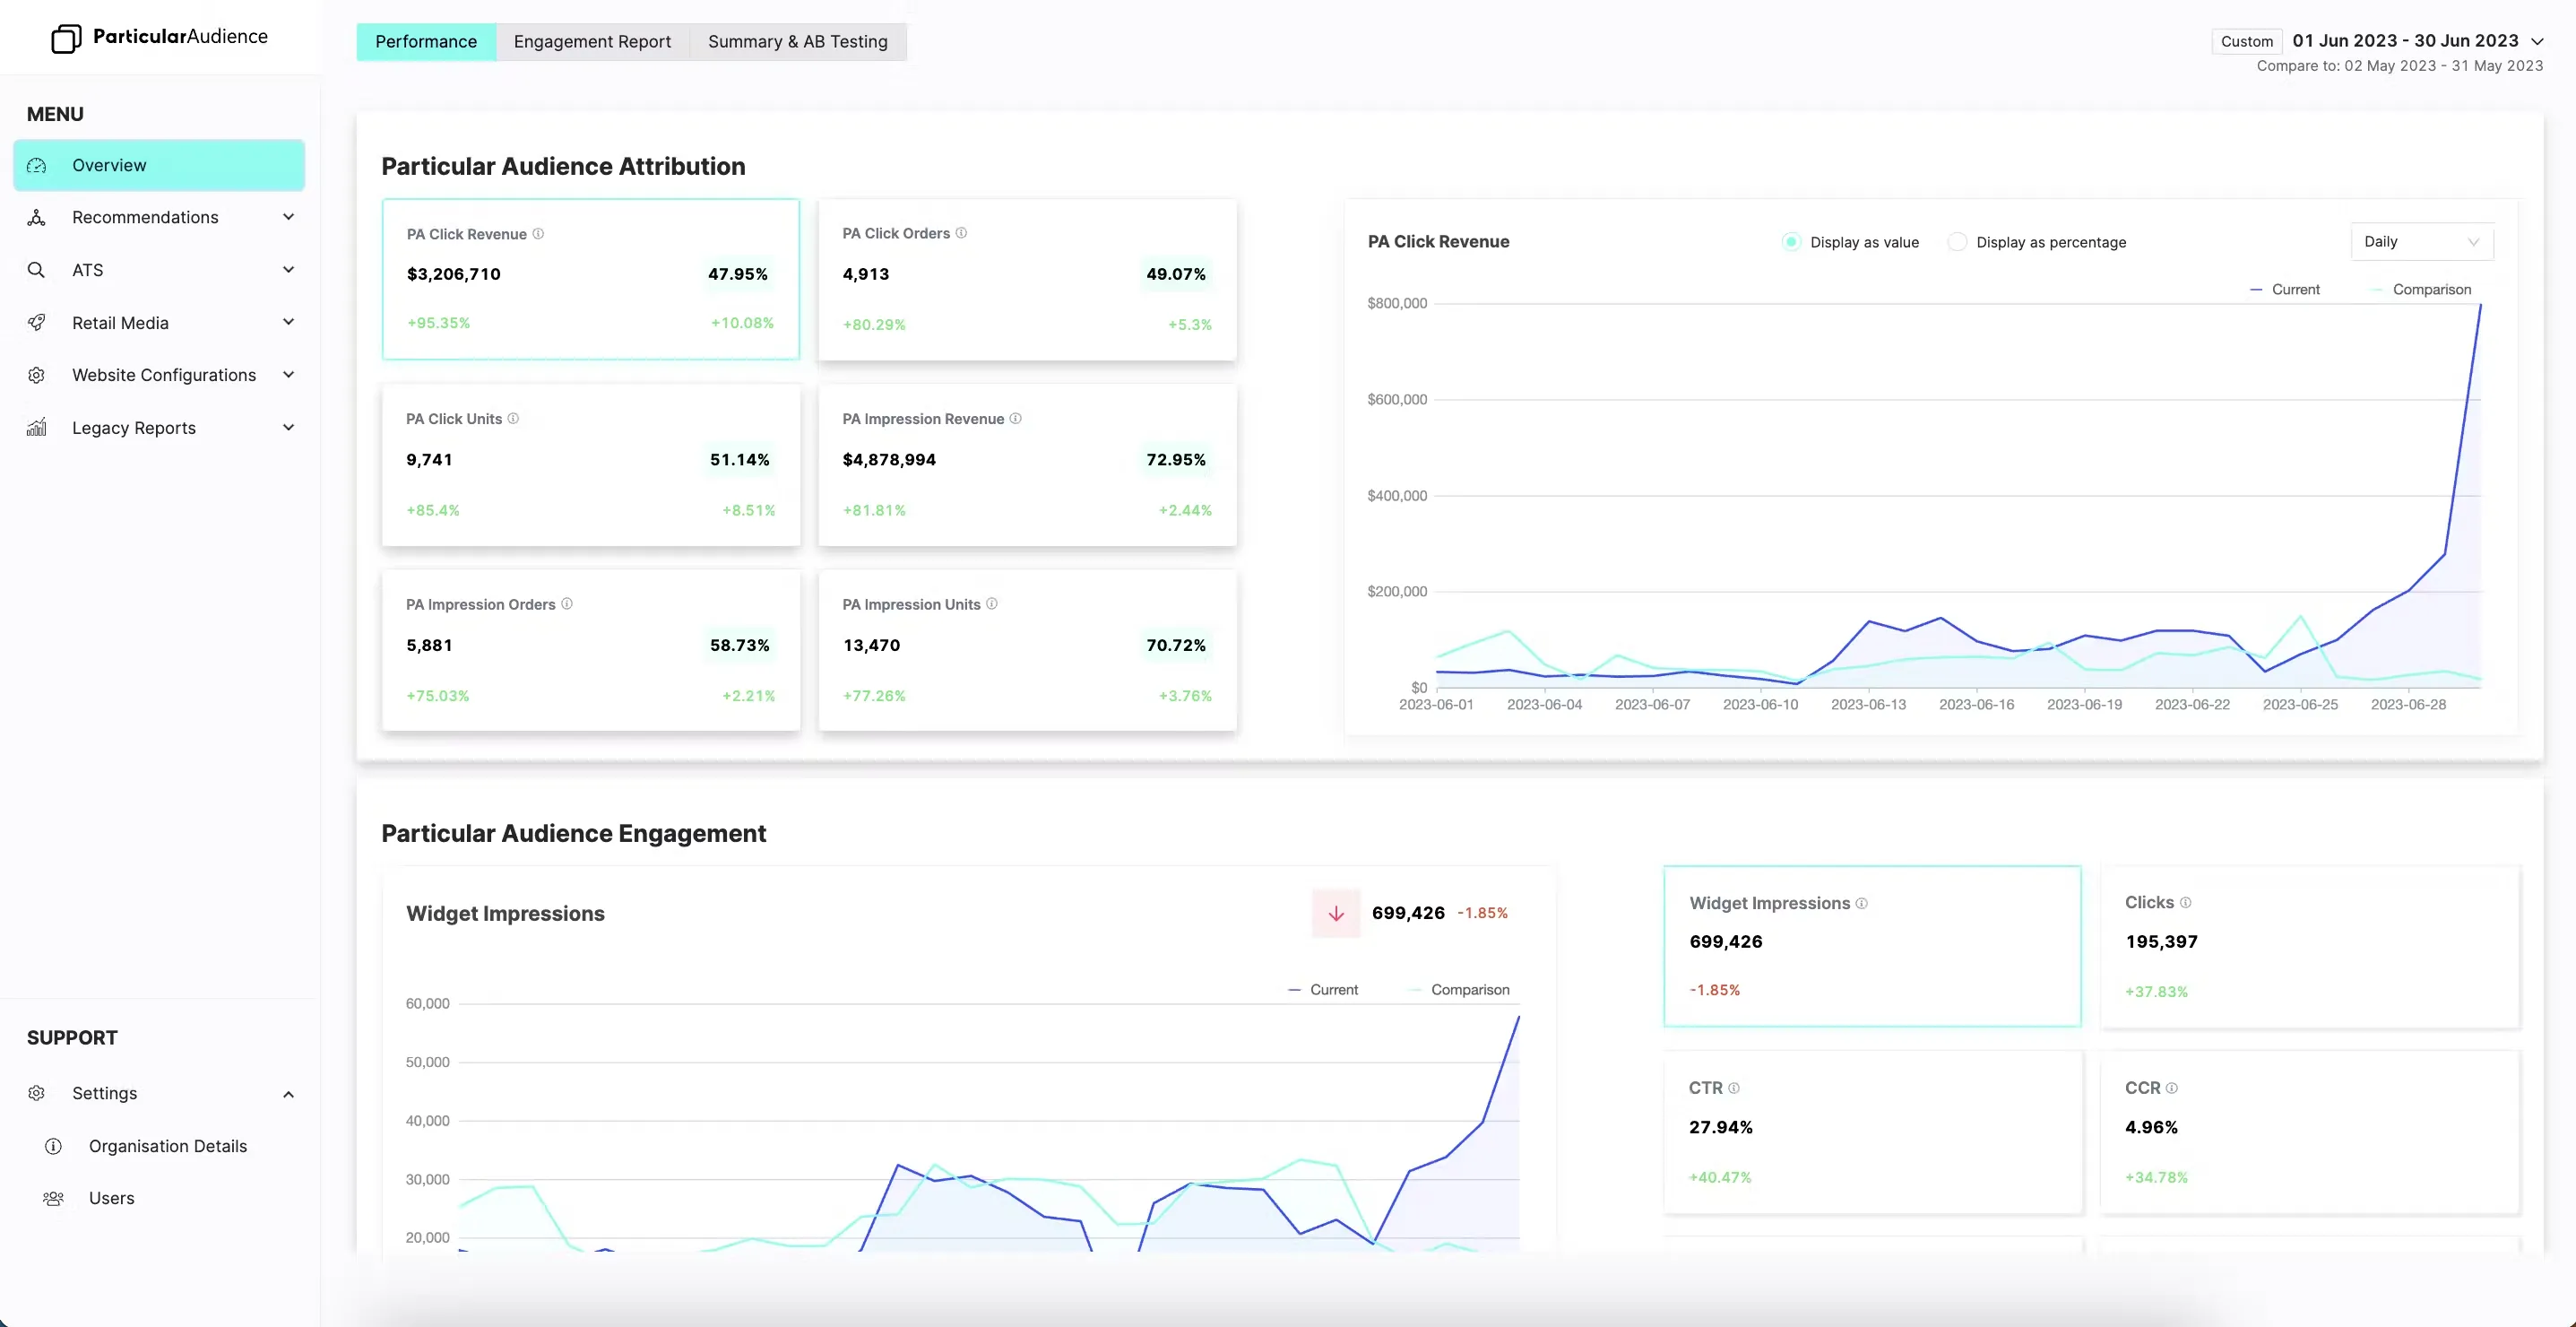Switch to the Engagement Report tab
2576x1327 pixels.
click(x=592, y=41)
